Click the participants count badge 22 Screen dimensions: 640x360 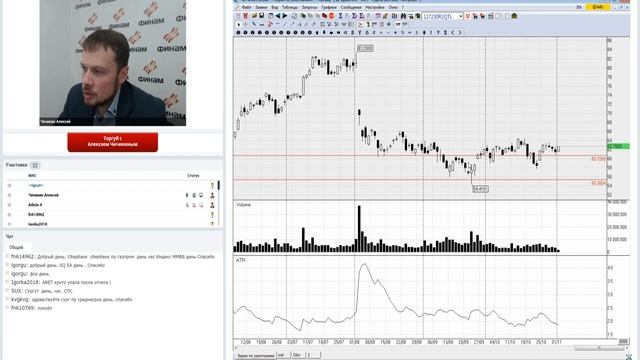tap(35, 165)
